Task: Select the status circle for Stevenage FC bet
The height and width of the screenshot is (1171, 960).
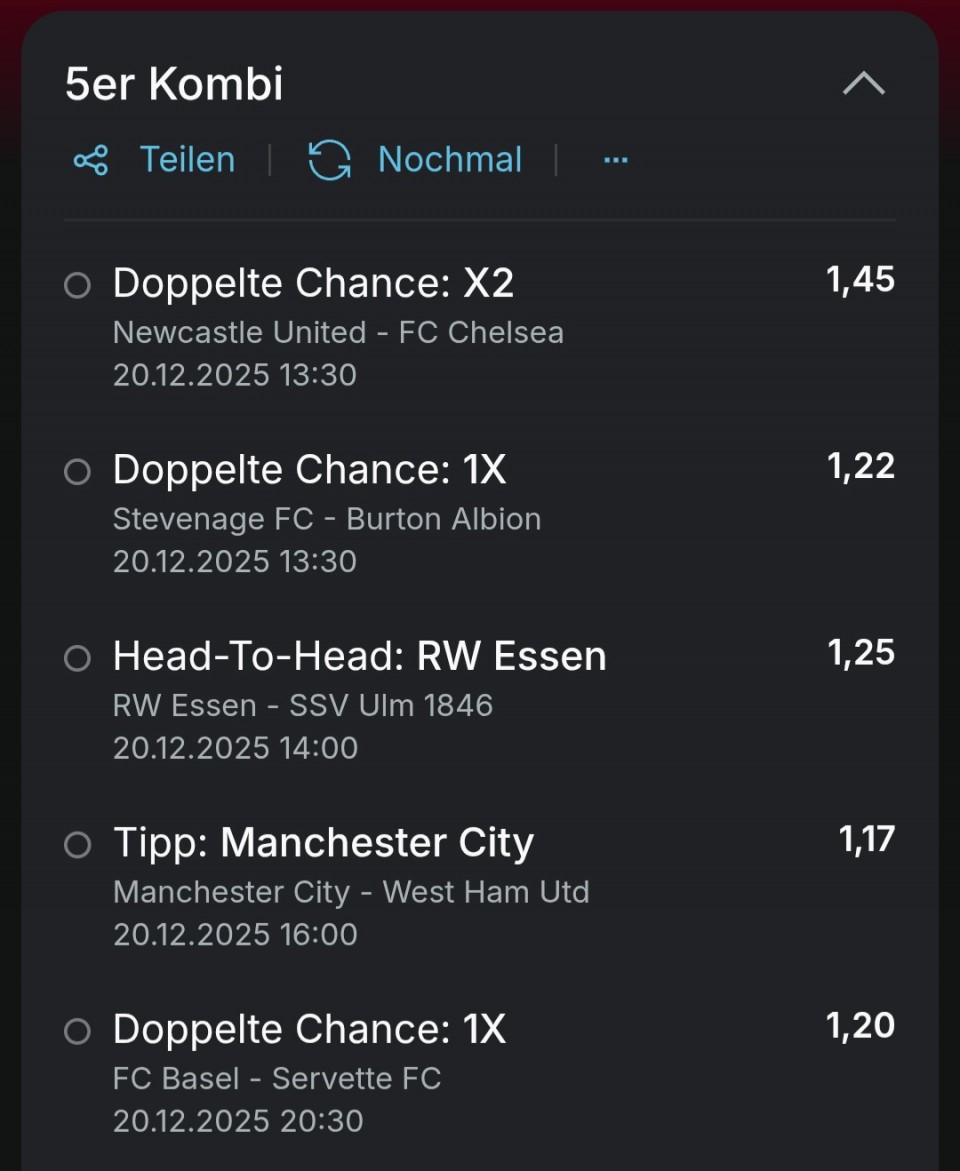Action: (x=77, y=472)
